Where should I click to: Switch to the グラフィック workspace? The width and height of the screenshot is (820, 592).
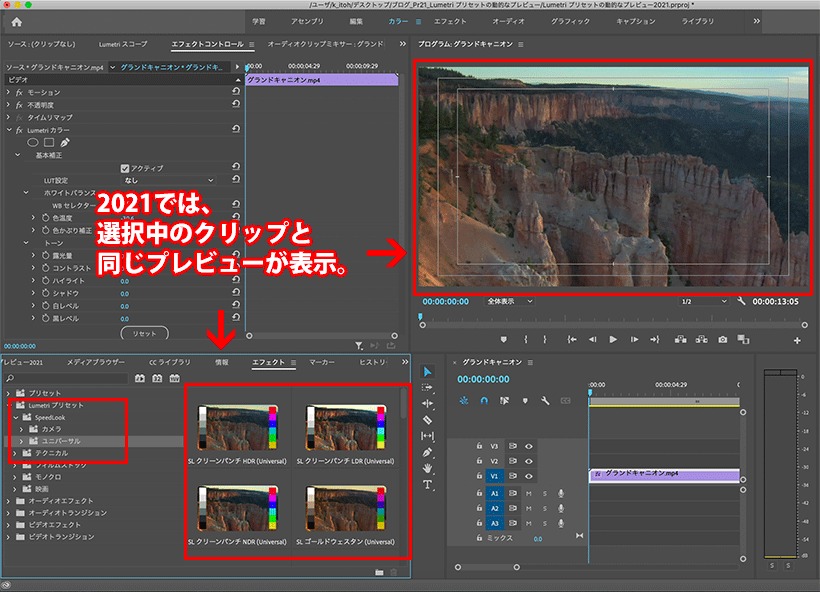coord(570,21)
